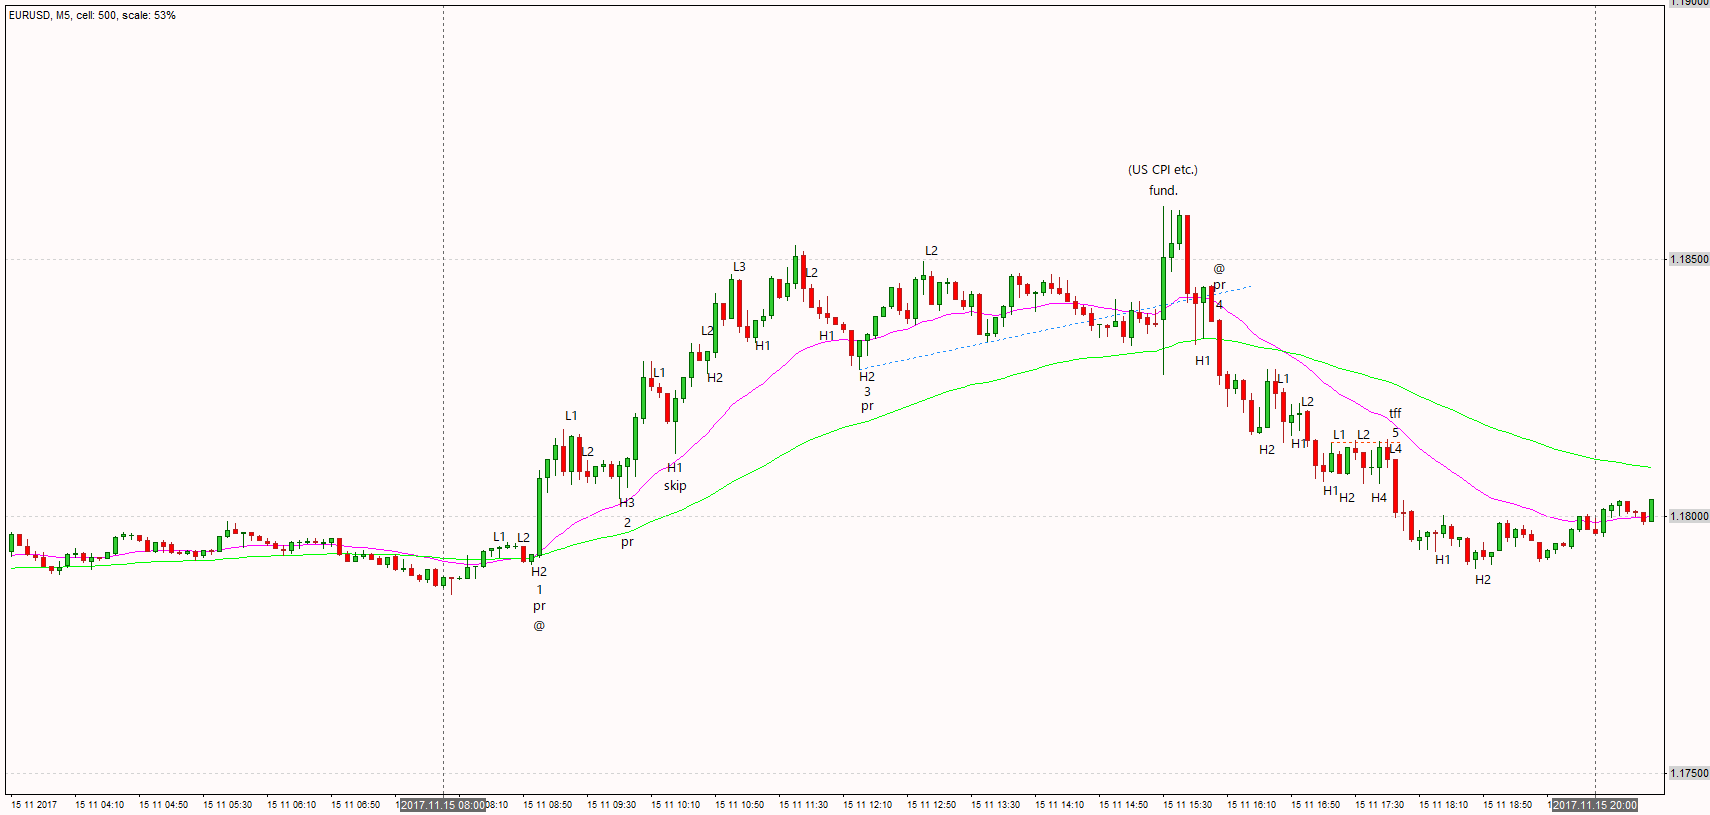Click the 15 11 16:10 time label

click(x=1251, y=805)
